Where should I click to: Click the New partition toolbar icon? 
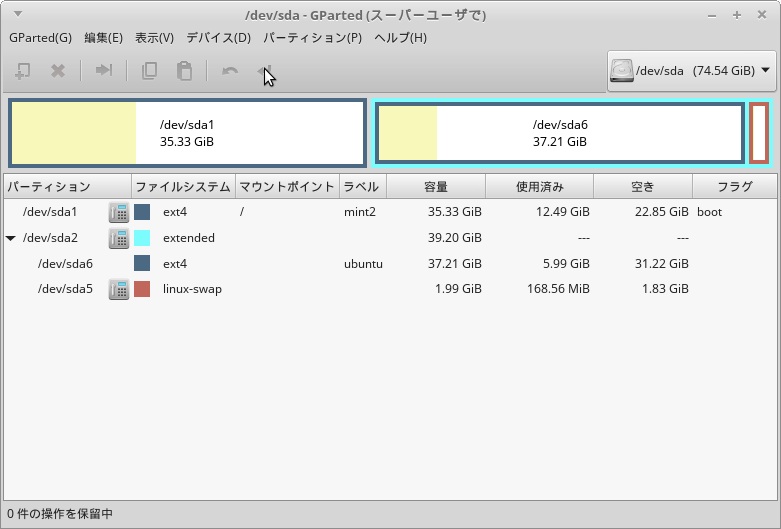(22, 71)
